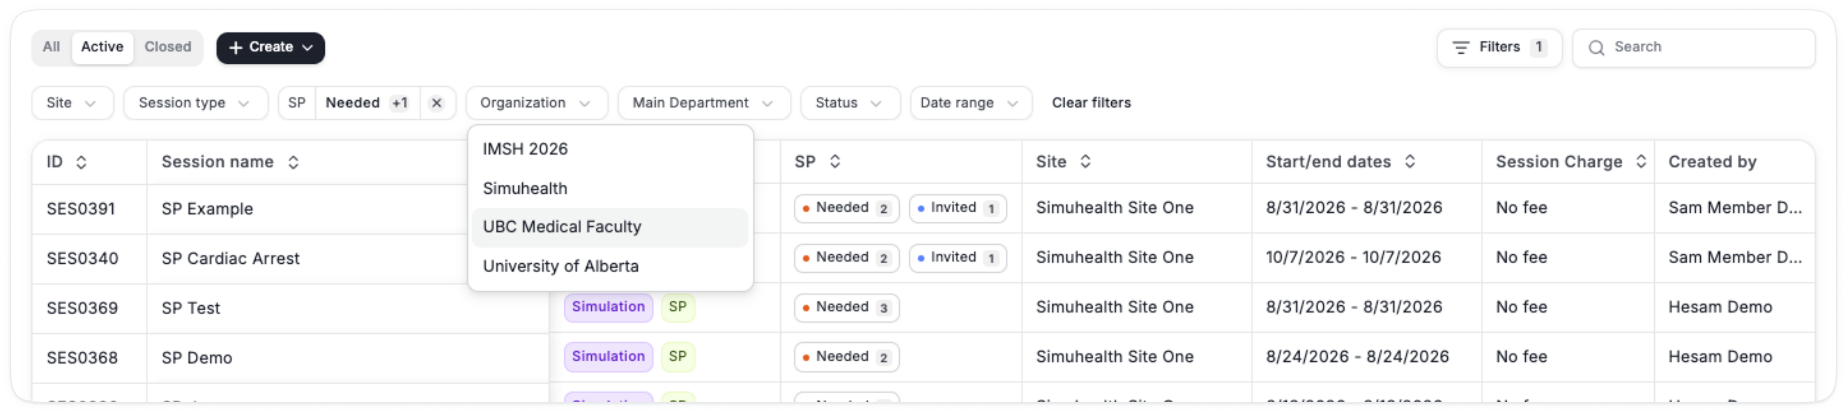The height and width of the screenshot is (414, 1847).
Task: Sort SP column using sort arrows
Action: [835, 161]
